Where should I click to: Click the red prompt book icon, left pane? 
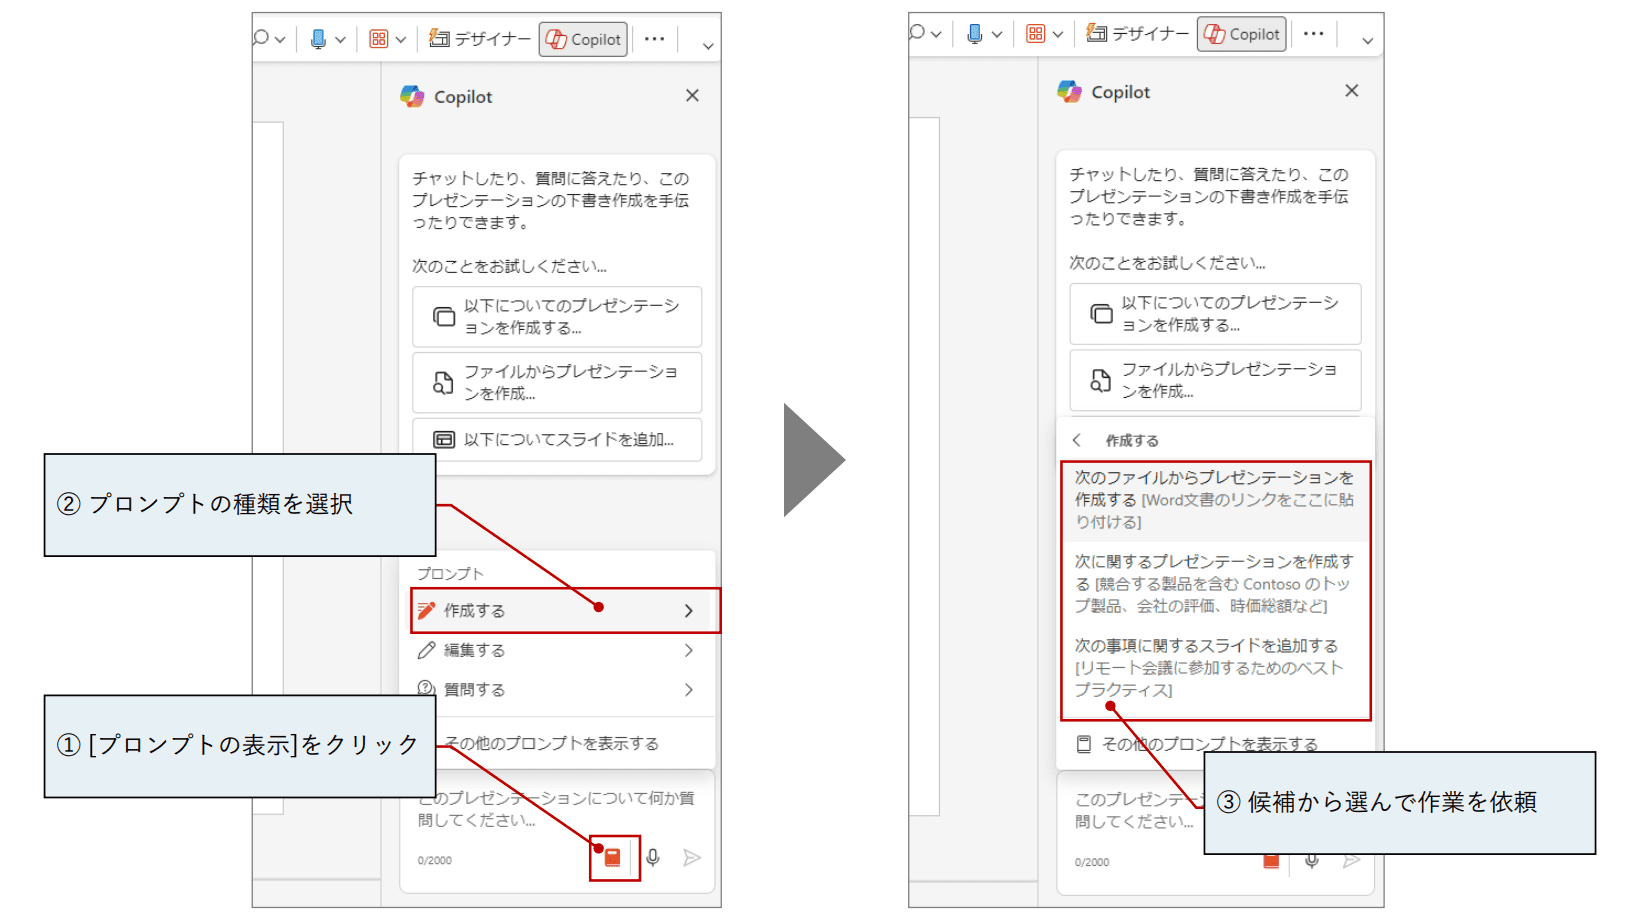tap(613, 857)
